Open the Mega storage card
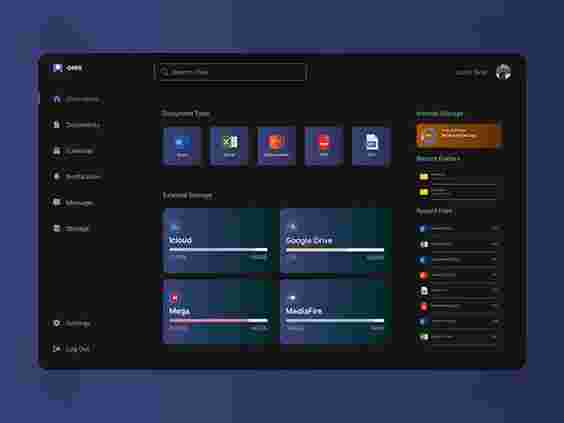Screen dimensions: 564x423 (x=217, y=311)
